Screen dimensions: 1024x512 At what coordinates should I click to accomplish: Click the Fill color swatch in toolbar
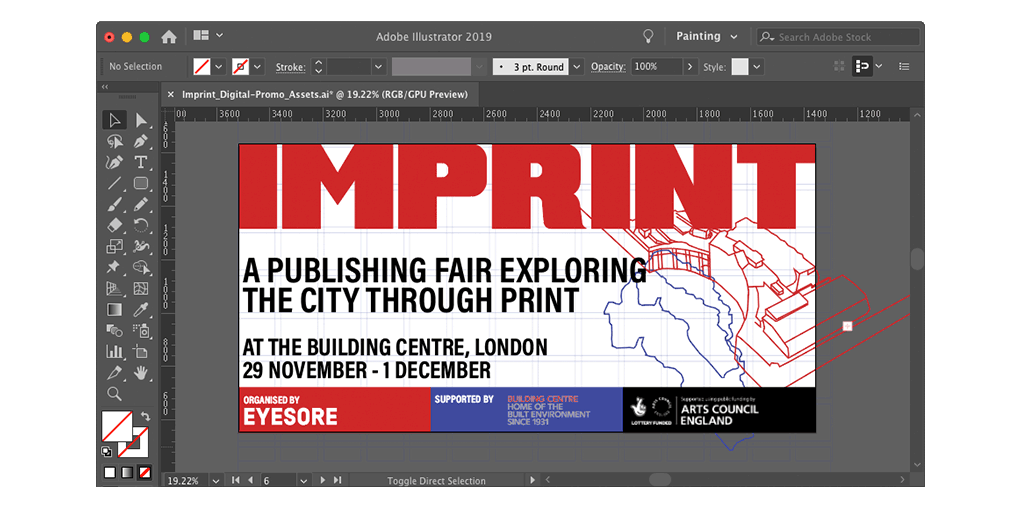(116, 426)
